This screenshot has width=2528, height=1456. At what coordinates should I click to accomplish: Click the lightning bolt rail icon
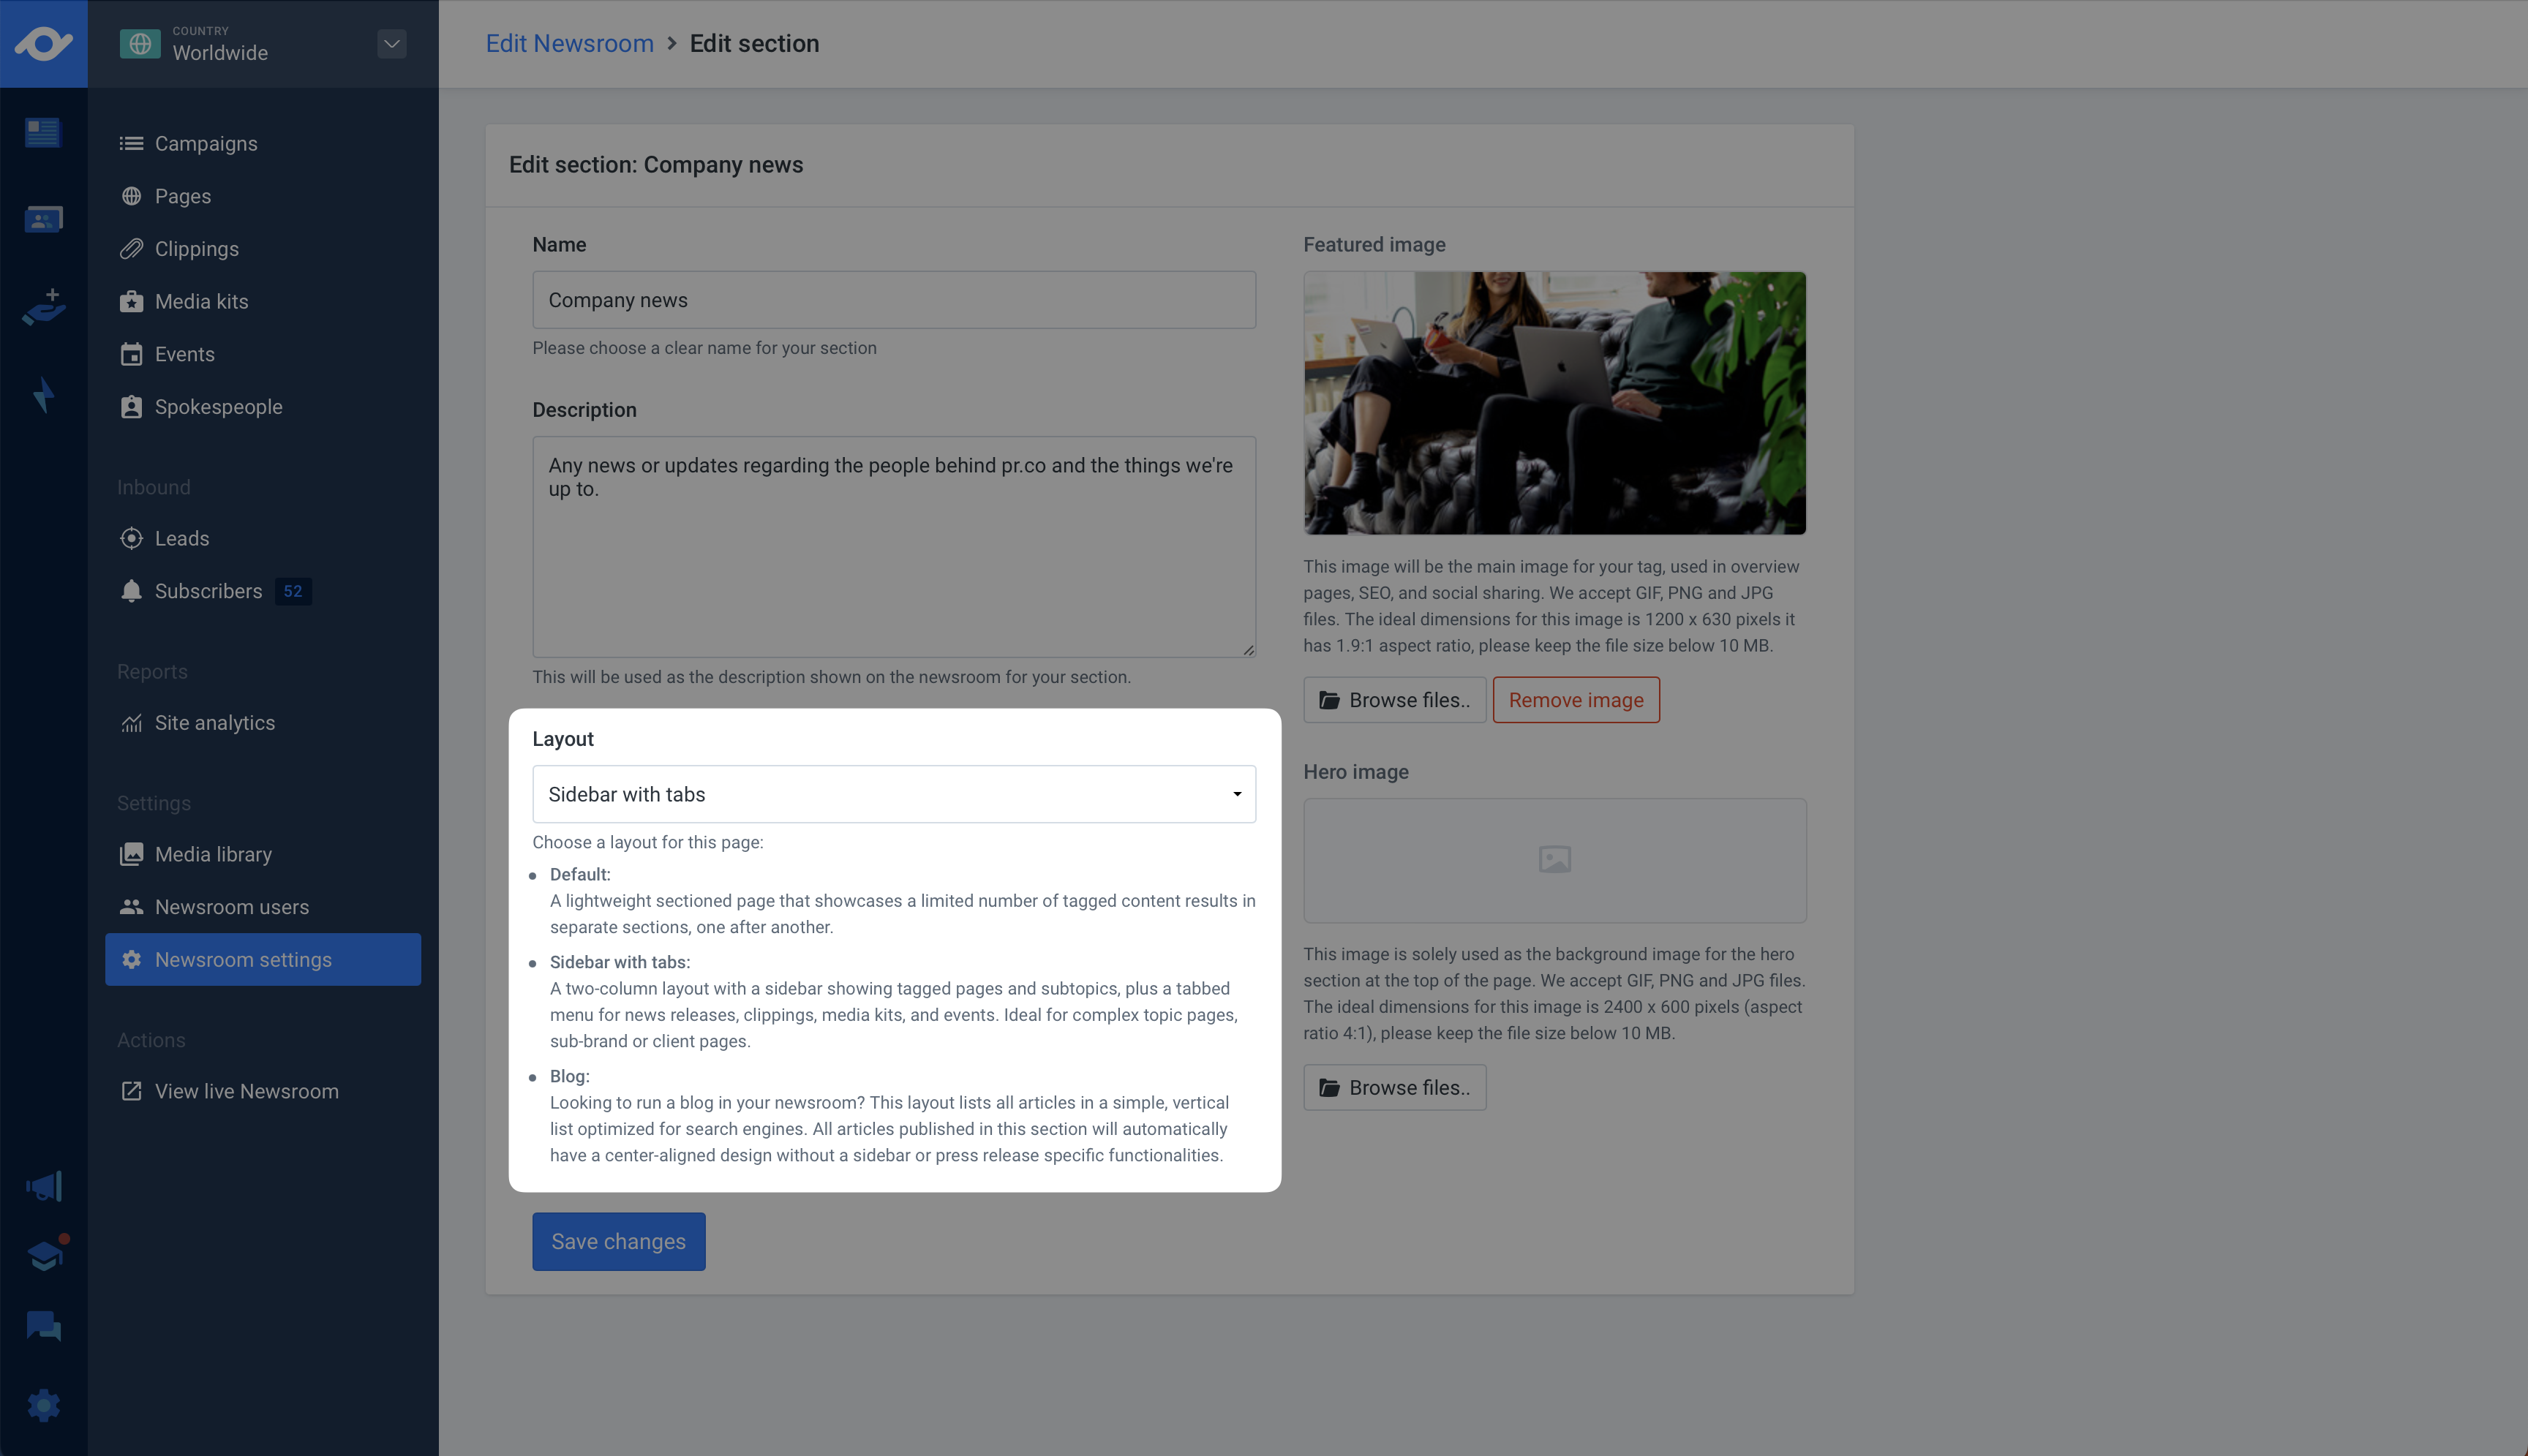tap(43, 395)
